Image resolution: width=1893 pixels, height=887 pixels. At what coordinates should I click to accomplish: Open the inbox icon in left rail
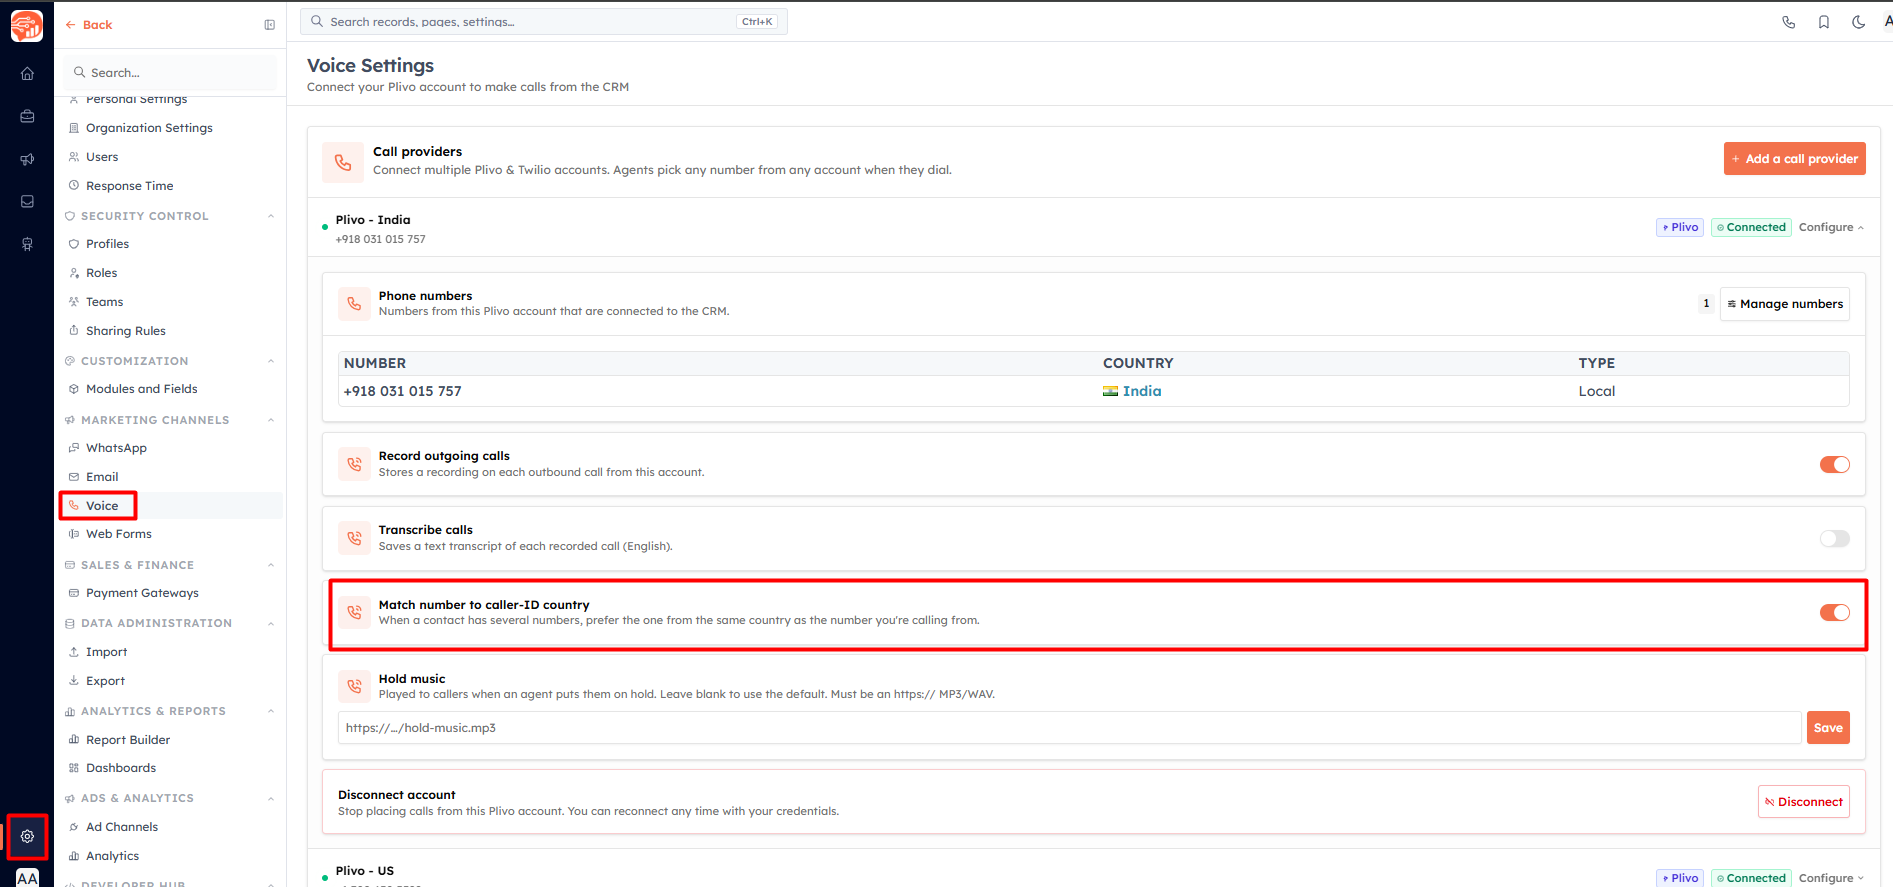(x=27, y=201)
